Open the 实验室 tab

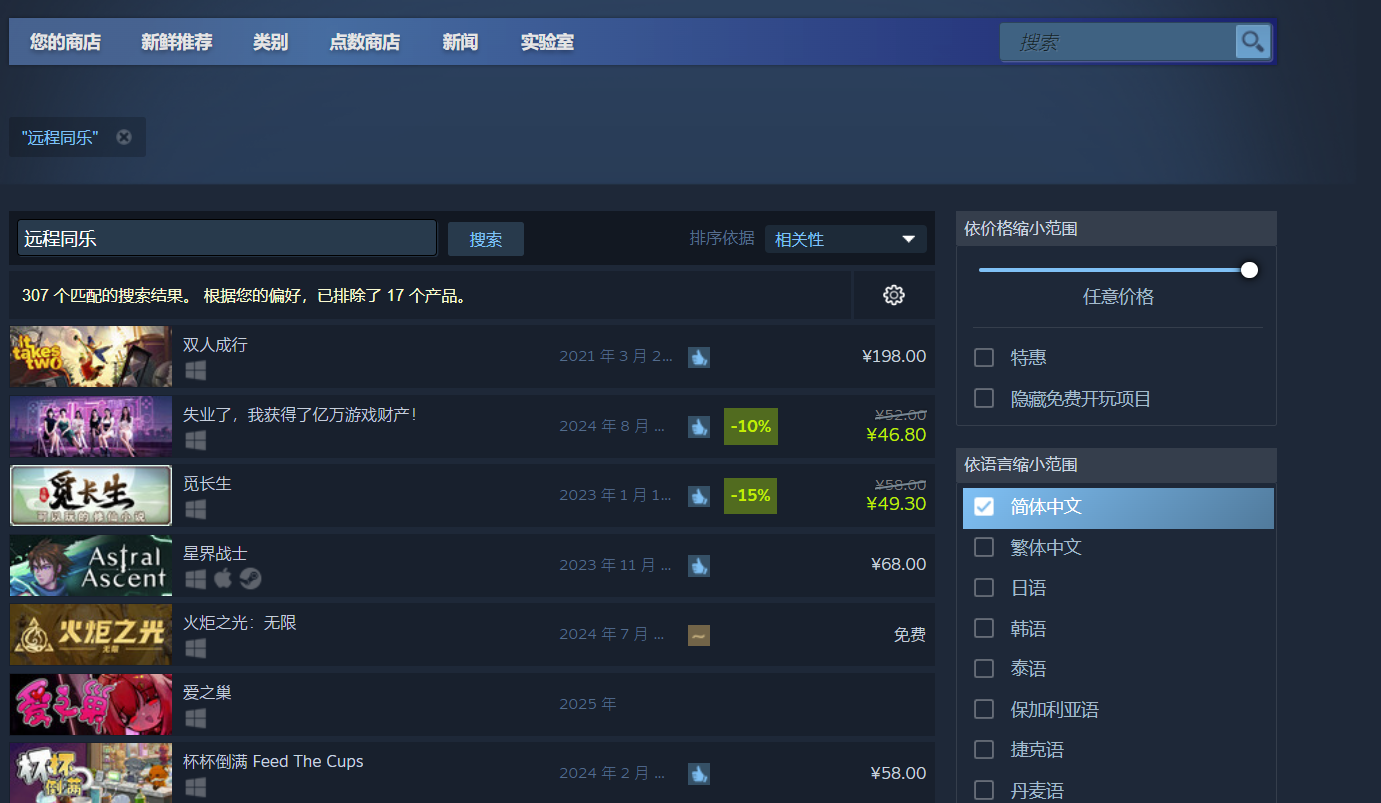tap(547, 42)
